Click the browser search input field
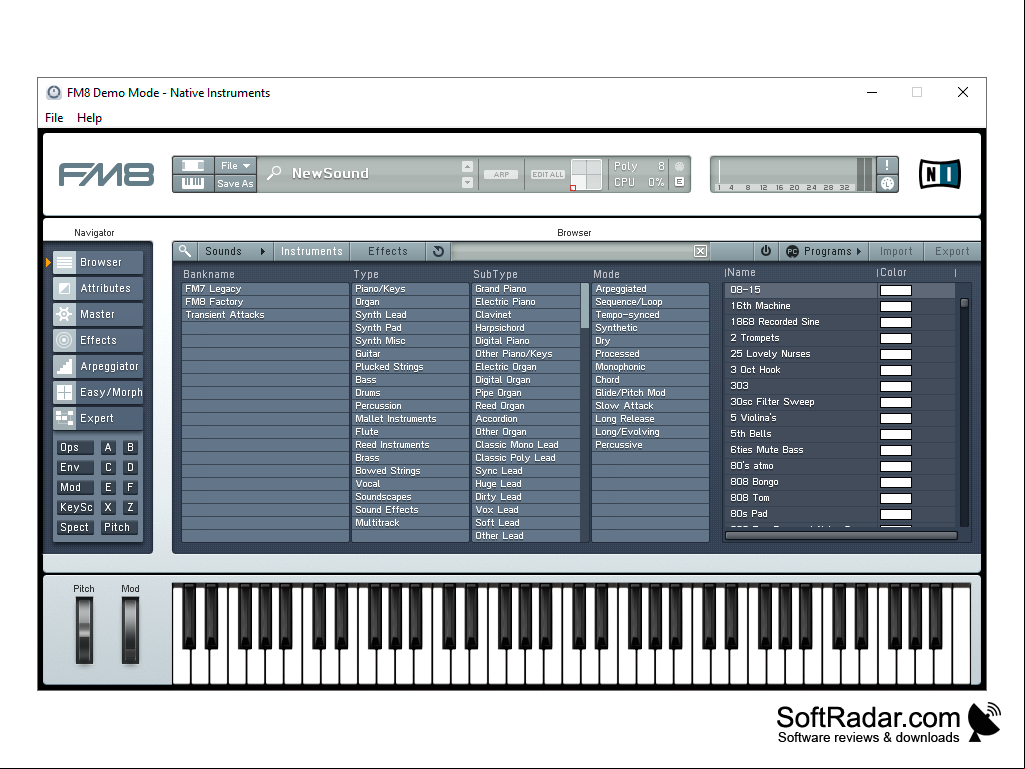 click(x=573, y=251)
